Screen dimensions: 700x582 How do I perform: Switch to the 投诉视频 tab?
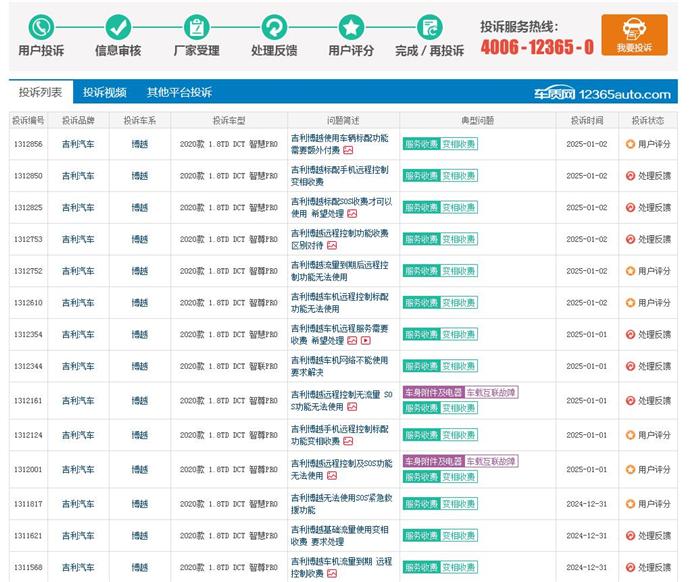[104, 92]
